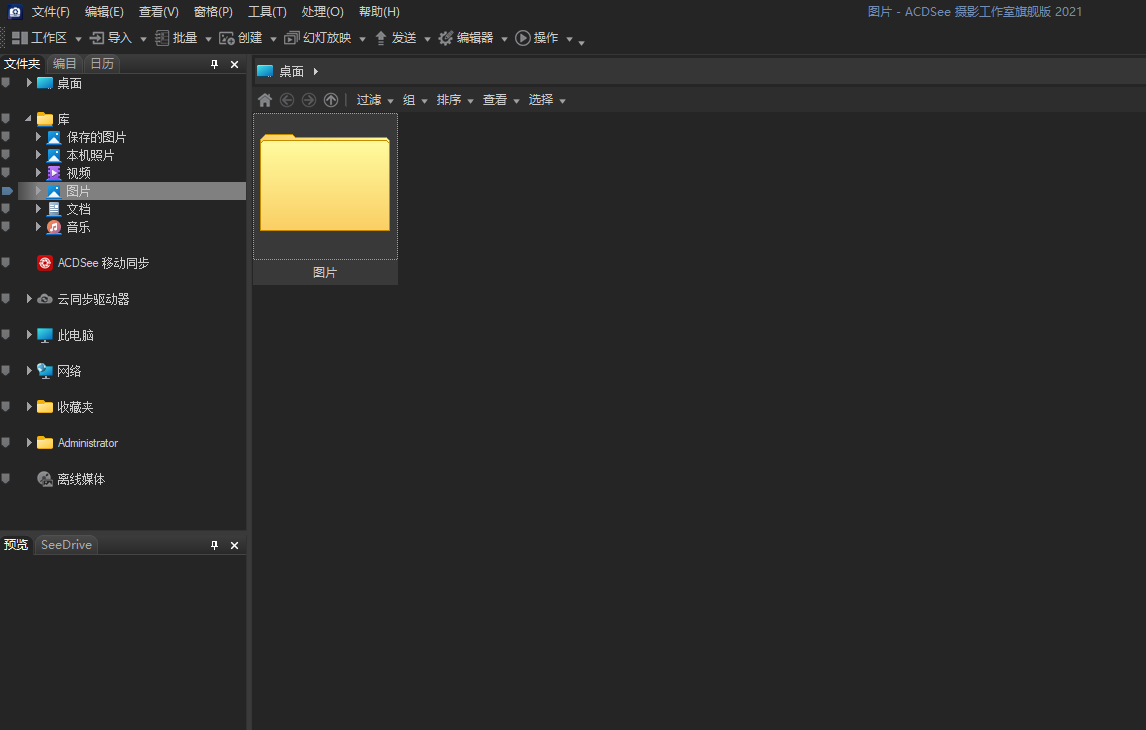Pin the Preview pane

point(214,545)
